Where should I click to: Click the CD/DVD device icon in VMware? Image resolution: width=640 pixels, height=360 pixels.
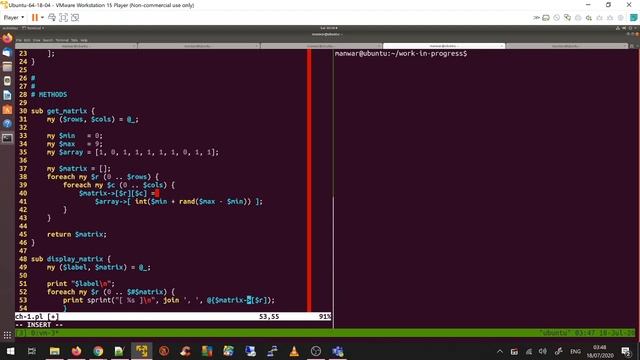click(557, 18)
